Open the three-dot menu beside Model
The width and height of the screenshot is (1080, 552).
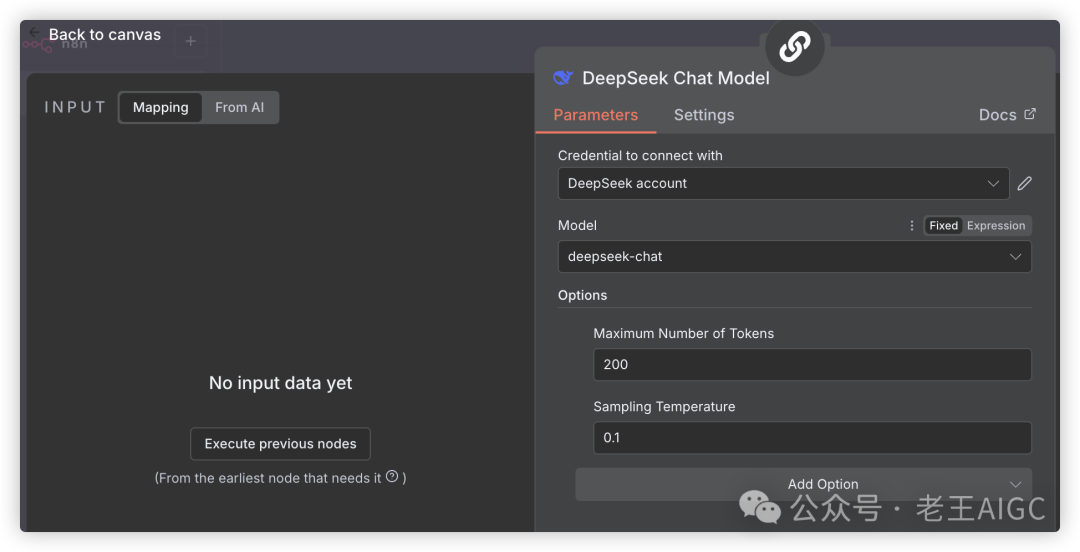(911, 226)
